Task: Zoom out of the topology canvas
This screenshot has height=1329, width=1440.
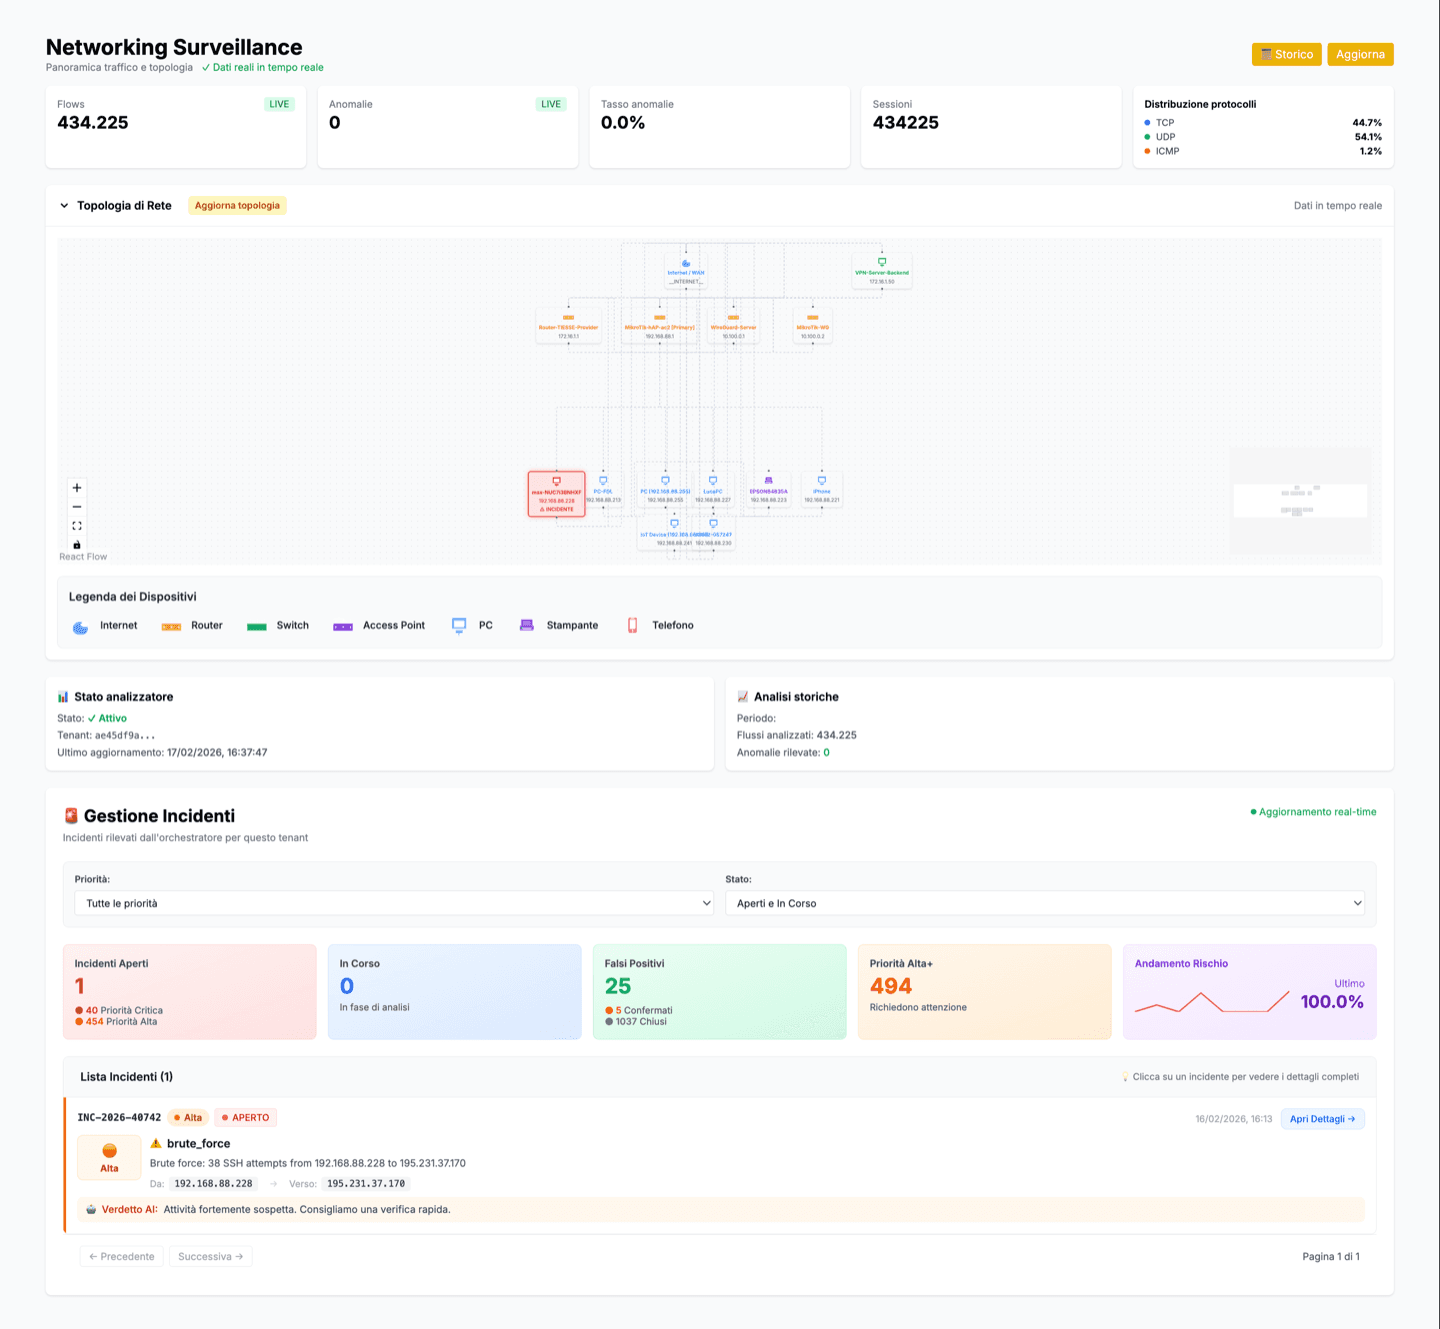Action: pyautogui.click(x=77, y=507)
